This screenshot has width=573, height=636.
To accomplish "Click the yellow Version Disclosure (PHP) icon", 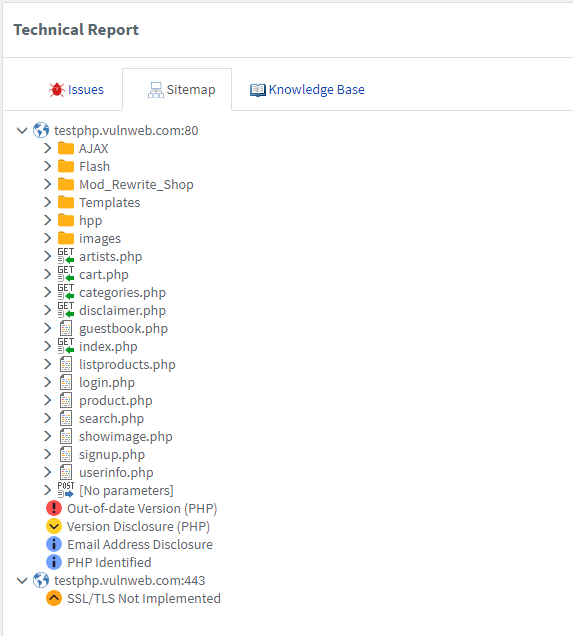I will point(54,526).
